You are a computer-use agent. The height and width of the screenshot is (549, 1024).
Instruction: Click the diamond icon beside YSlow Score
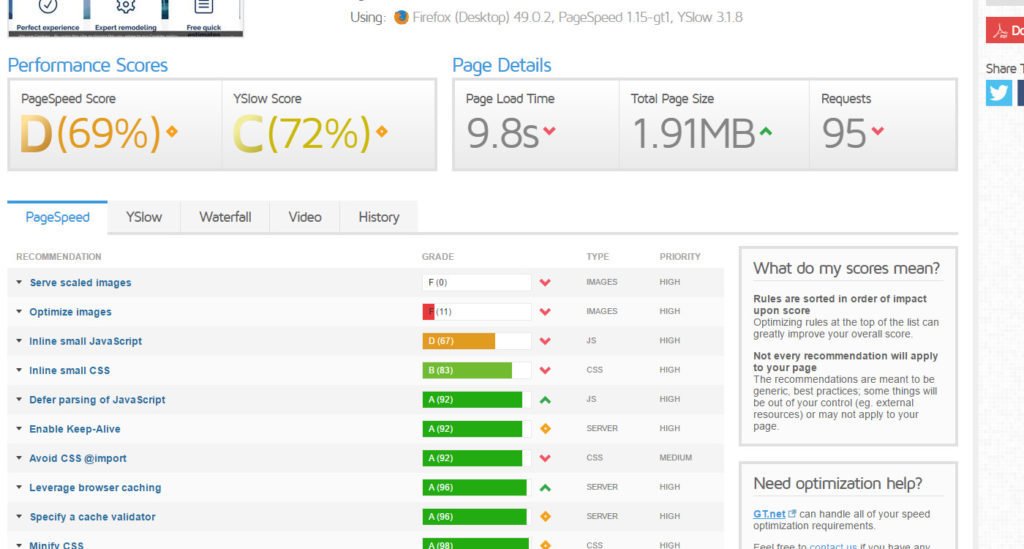[x=382, y=131]
